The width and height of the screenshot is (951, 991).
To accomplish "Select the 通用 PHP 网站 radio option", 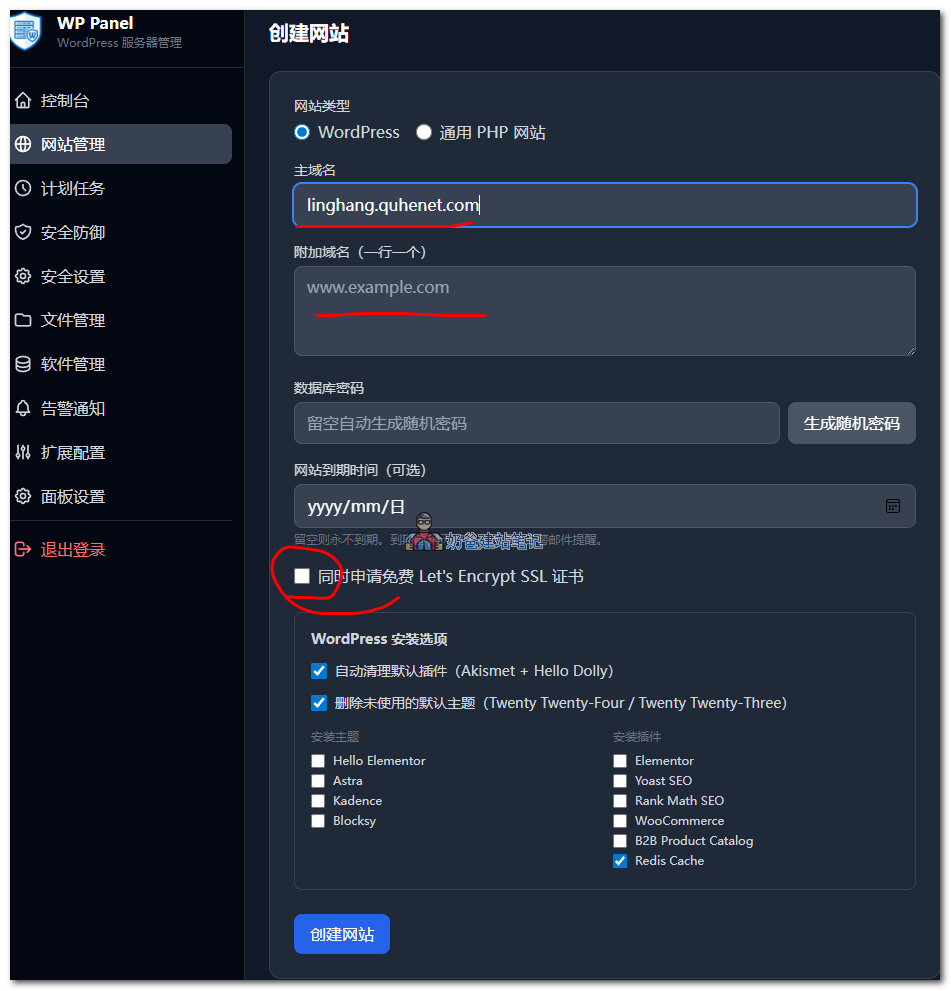I will pos(423,132).
